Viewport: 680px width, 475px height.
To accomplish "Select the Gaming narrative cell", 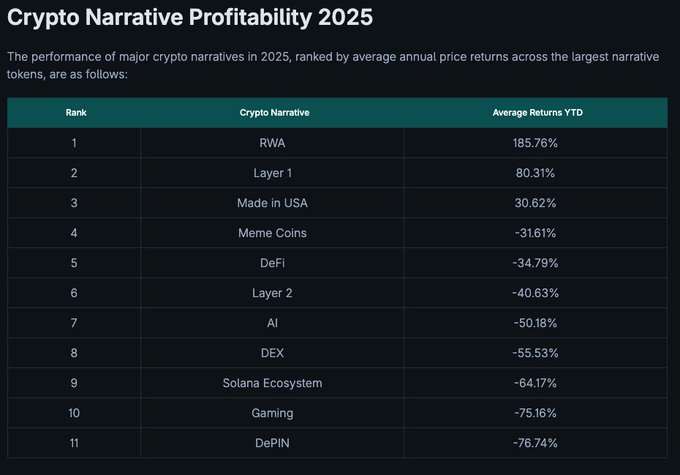I will point(272,413).
